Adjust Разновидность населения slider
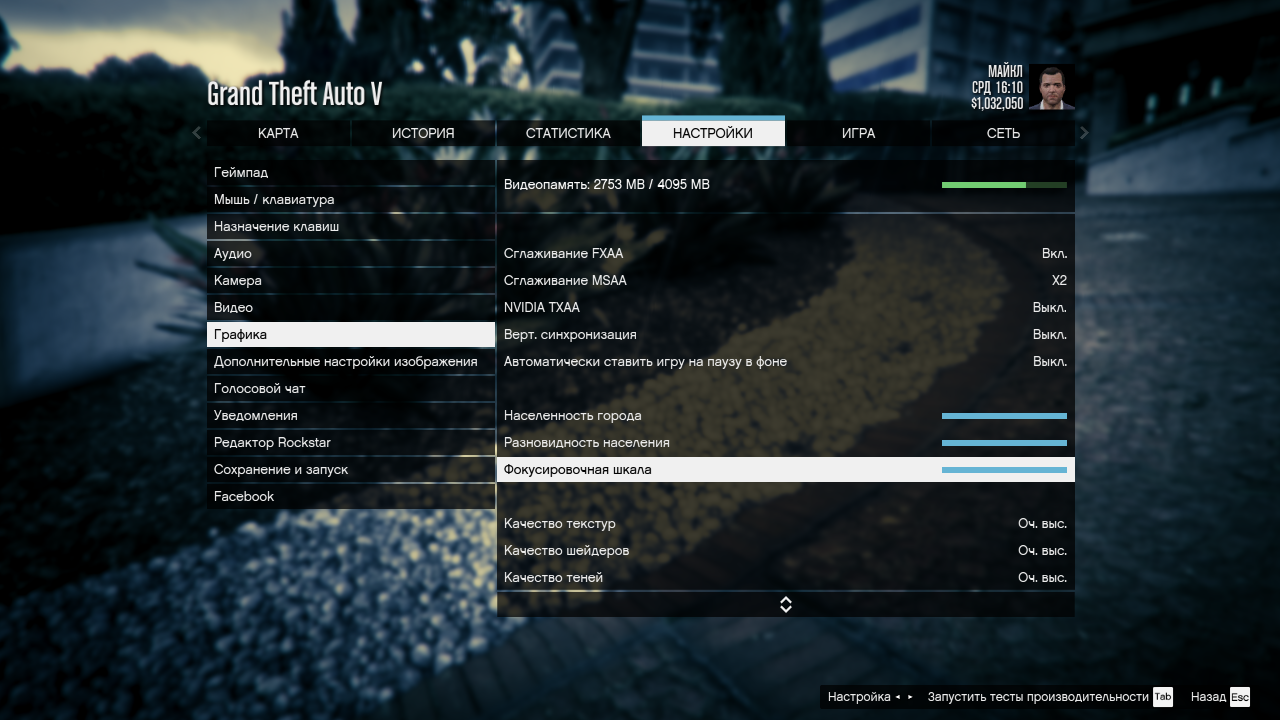Image resolution: width=1280 pixels, height=720 pixels. (1004, 443)
